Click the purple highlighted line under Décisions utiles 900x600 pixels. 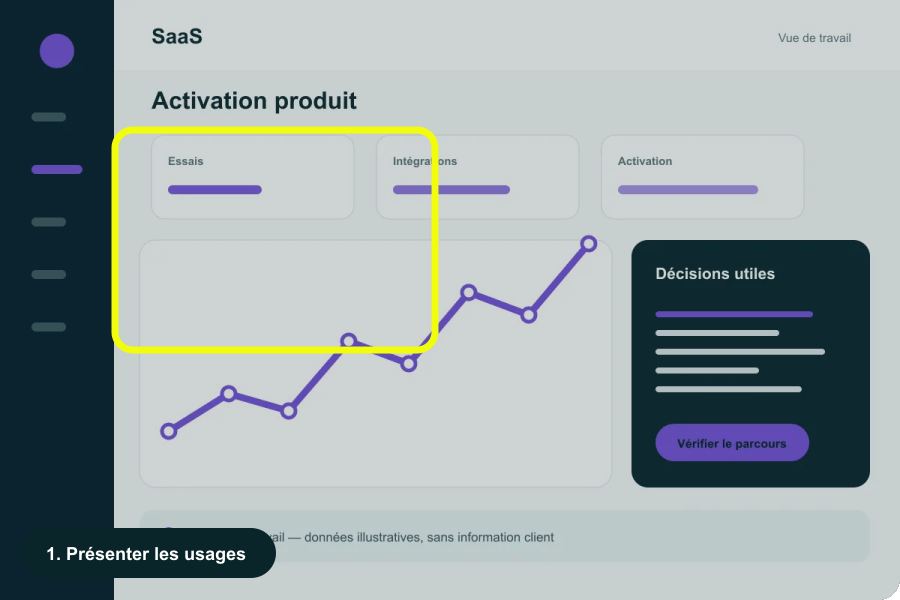point(734,314)
